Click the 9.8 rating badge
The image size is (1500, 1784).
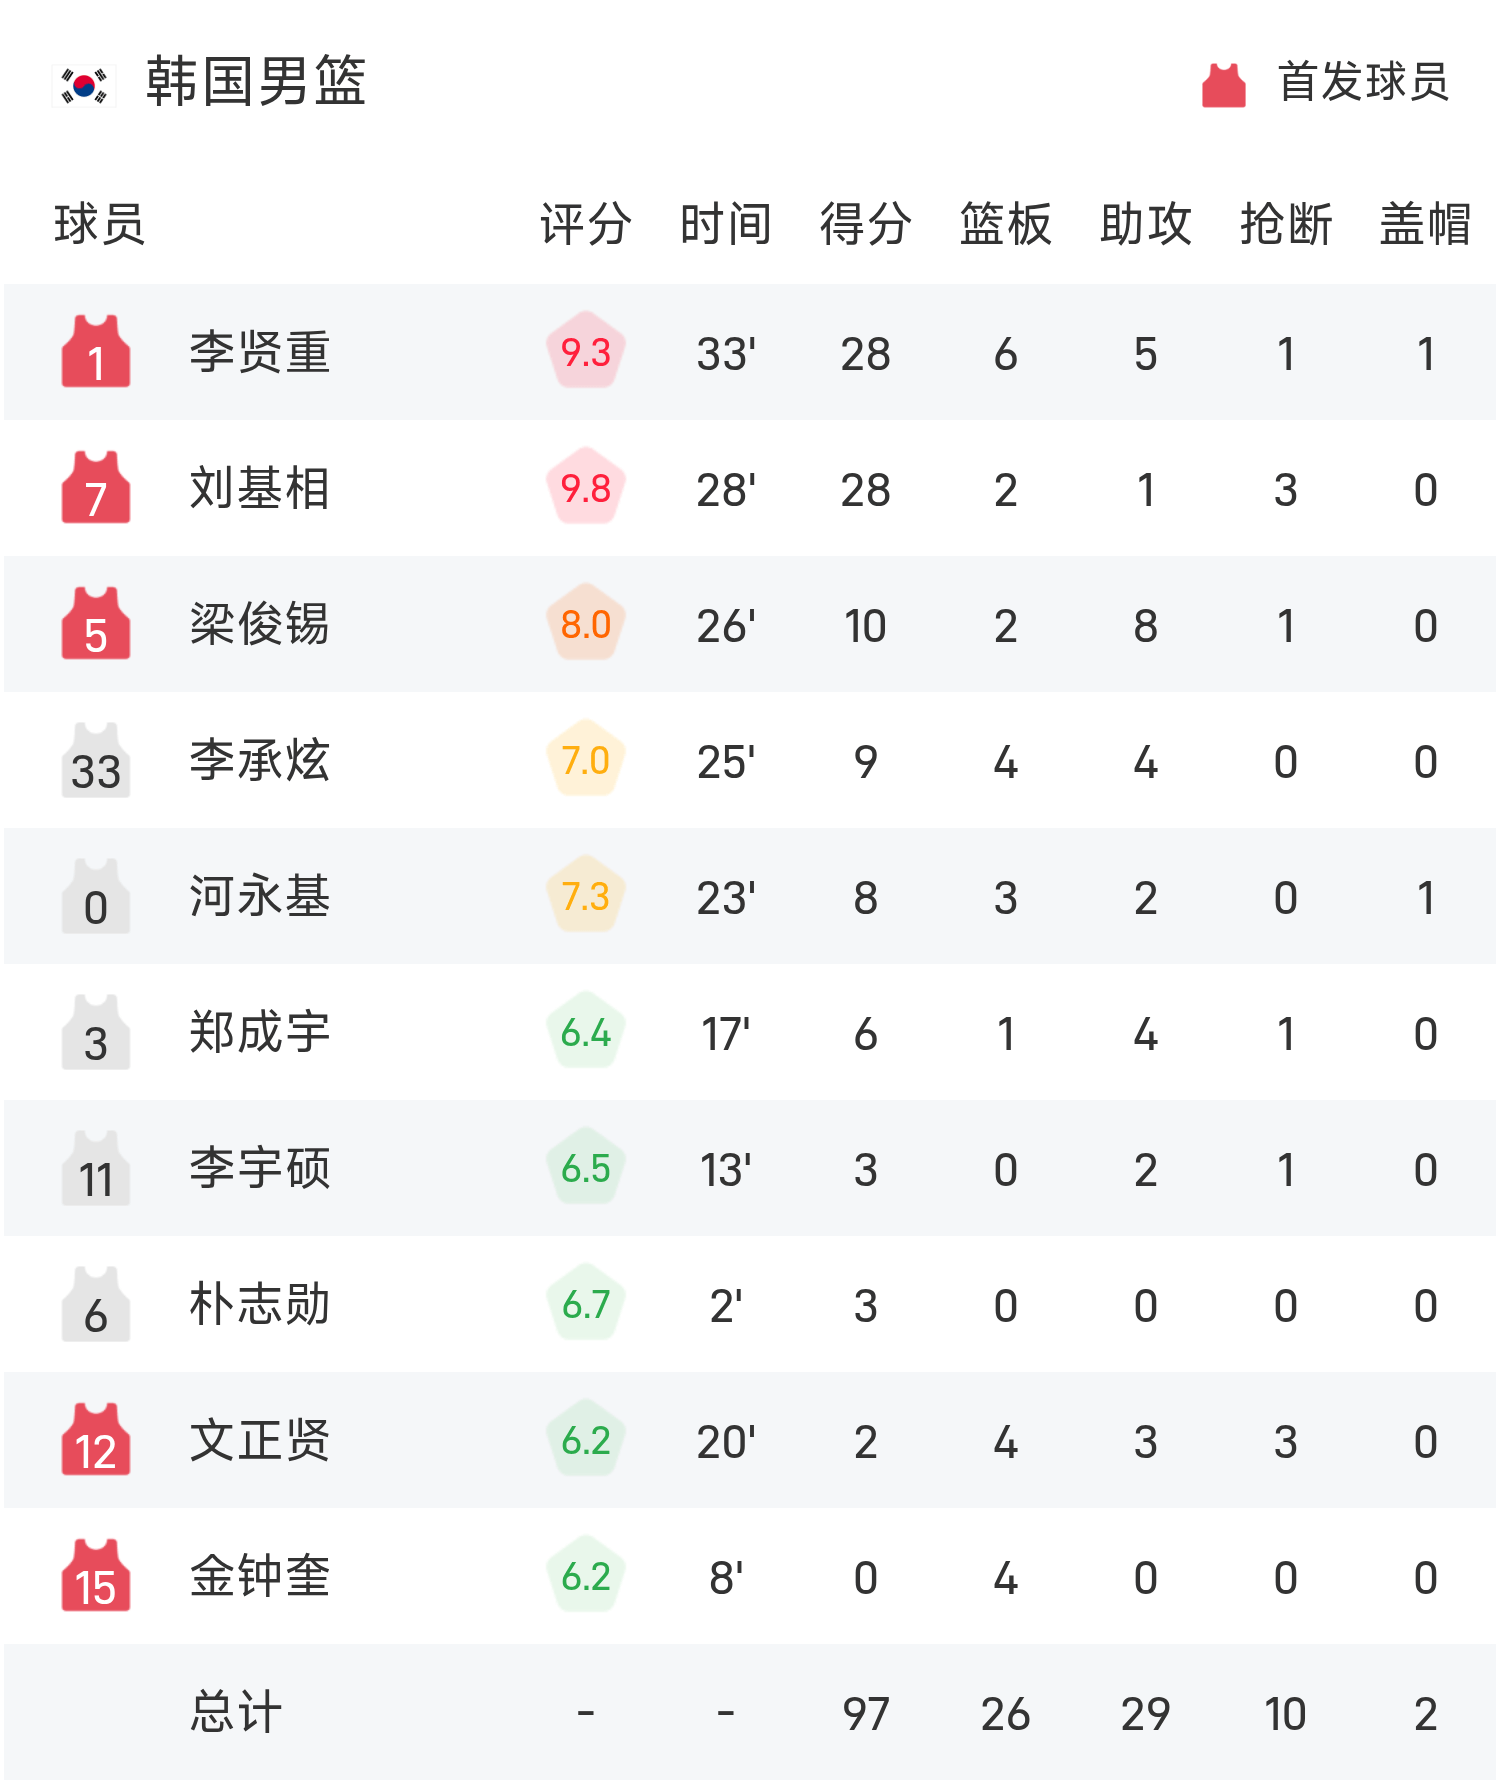click(x=586, y=487)
